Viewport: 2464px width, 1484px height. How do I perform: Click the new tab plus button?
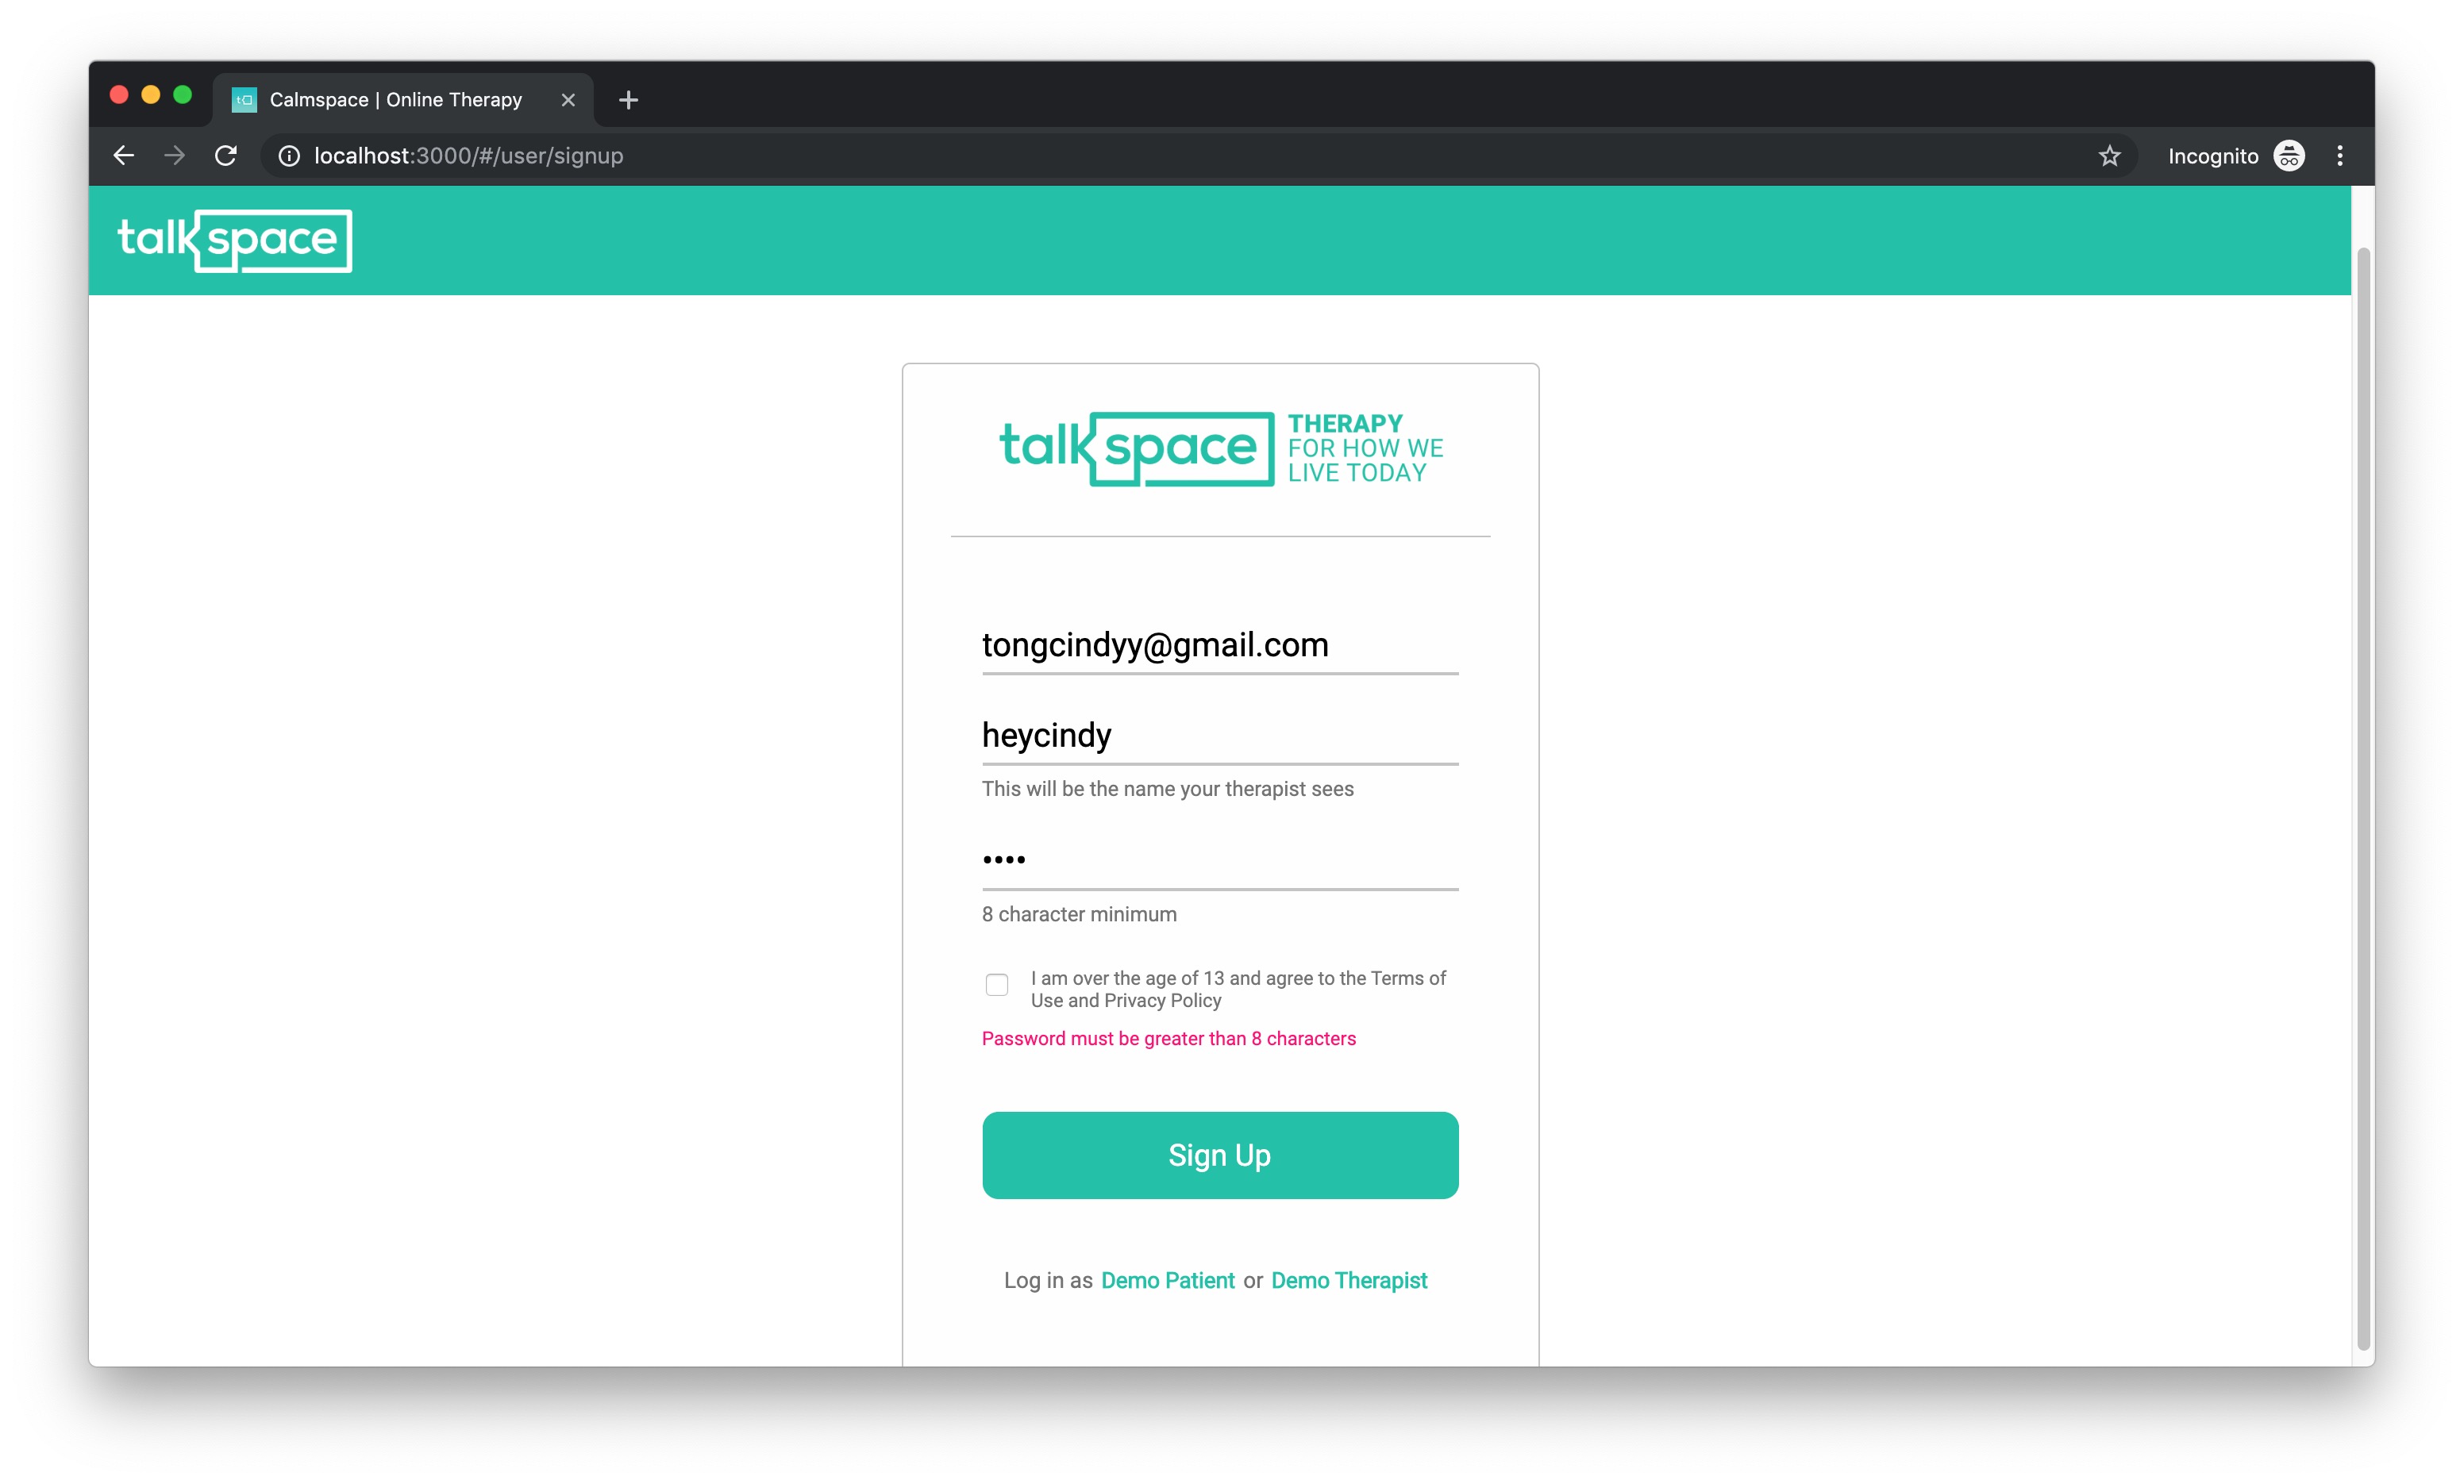click(x=629, y=98)
